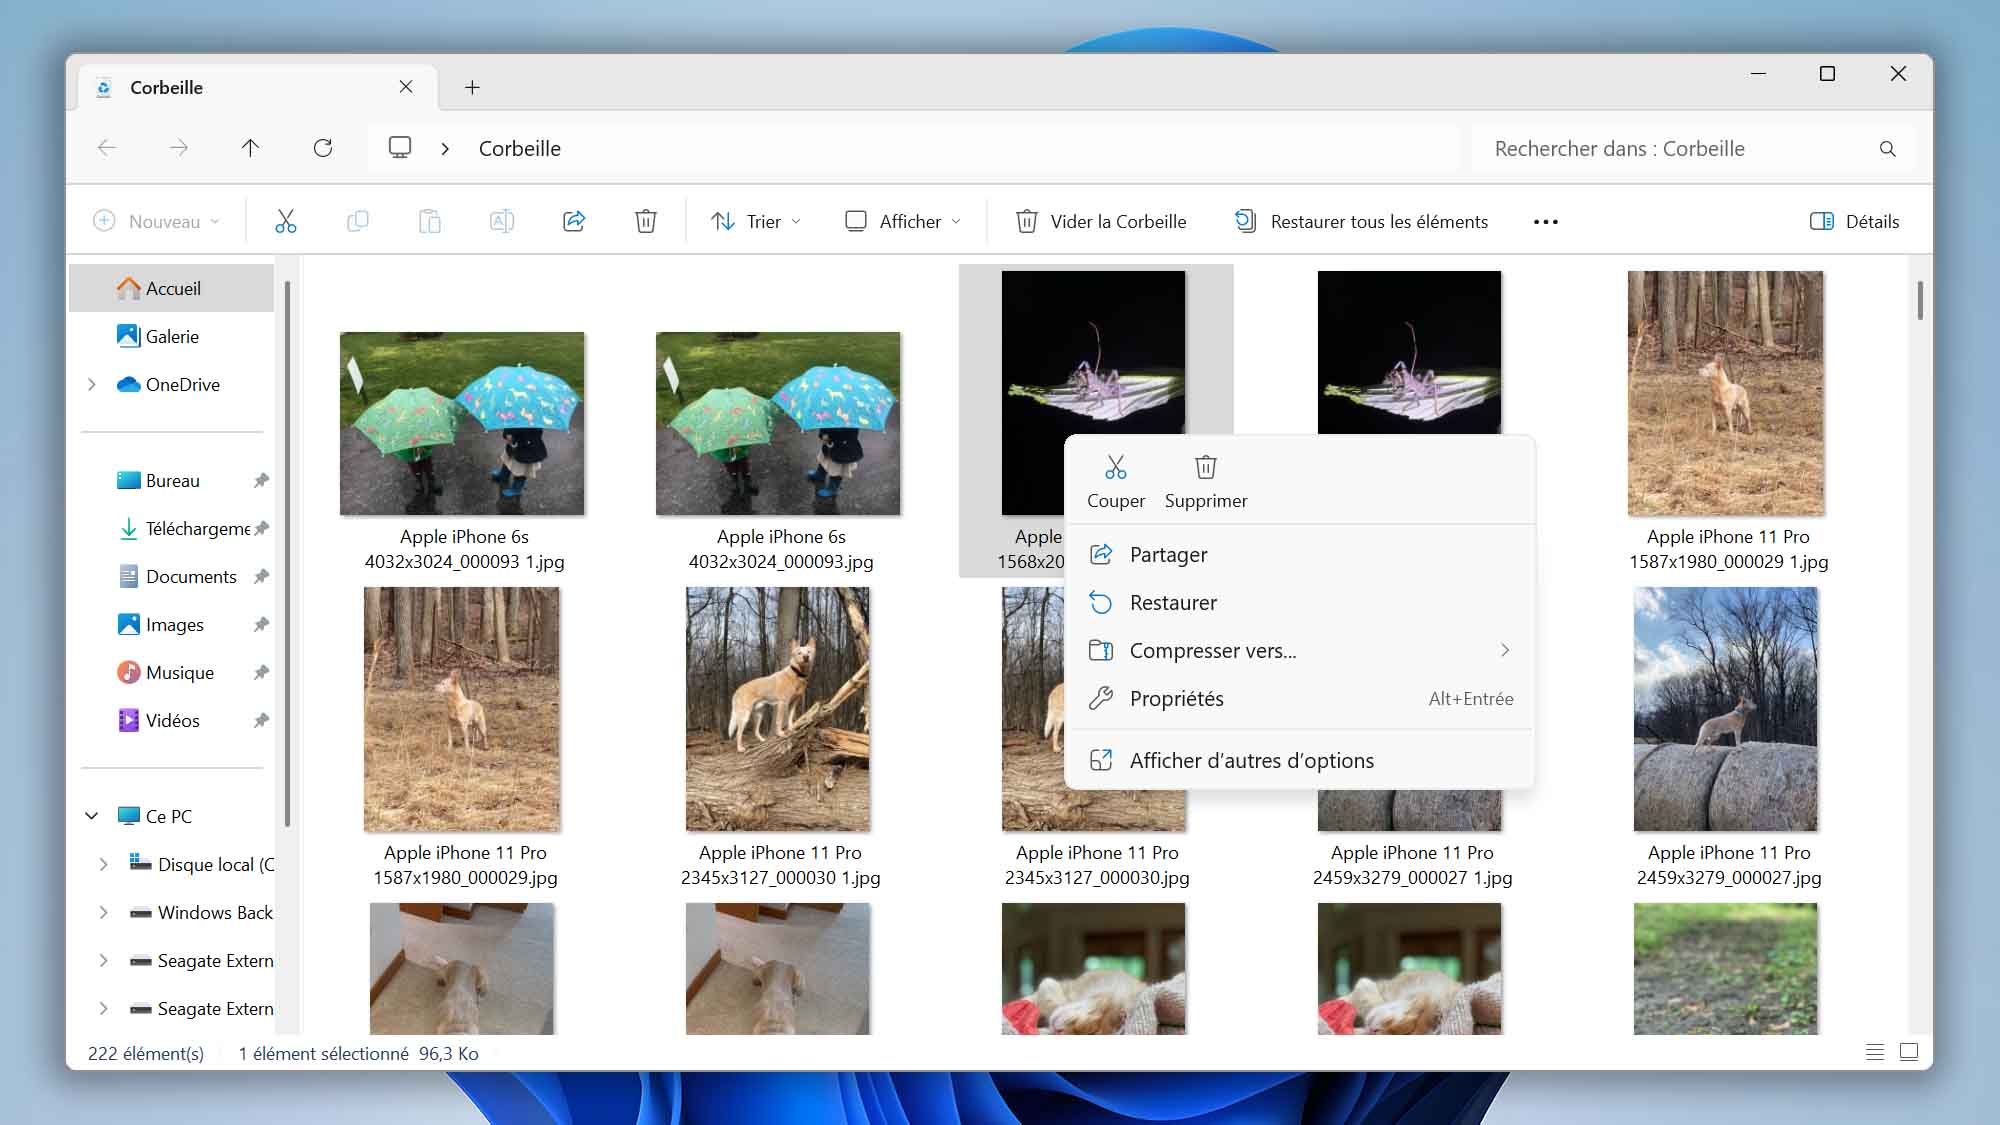Viewport: 2000px width, 1125px height.
Task: Click Corbeille in the address breadcrumb
Action: 519,148
